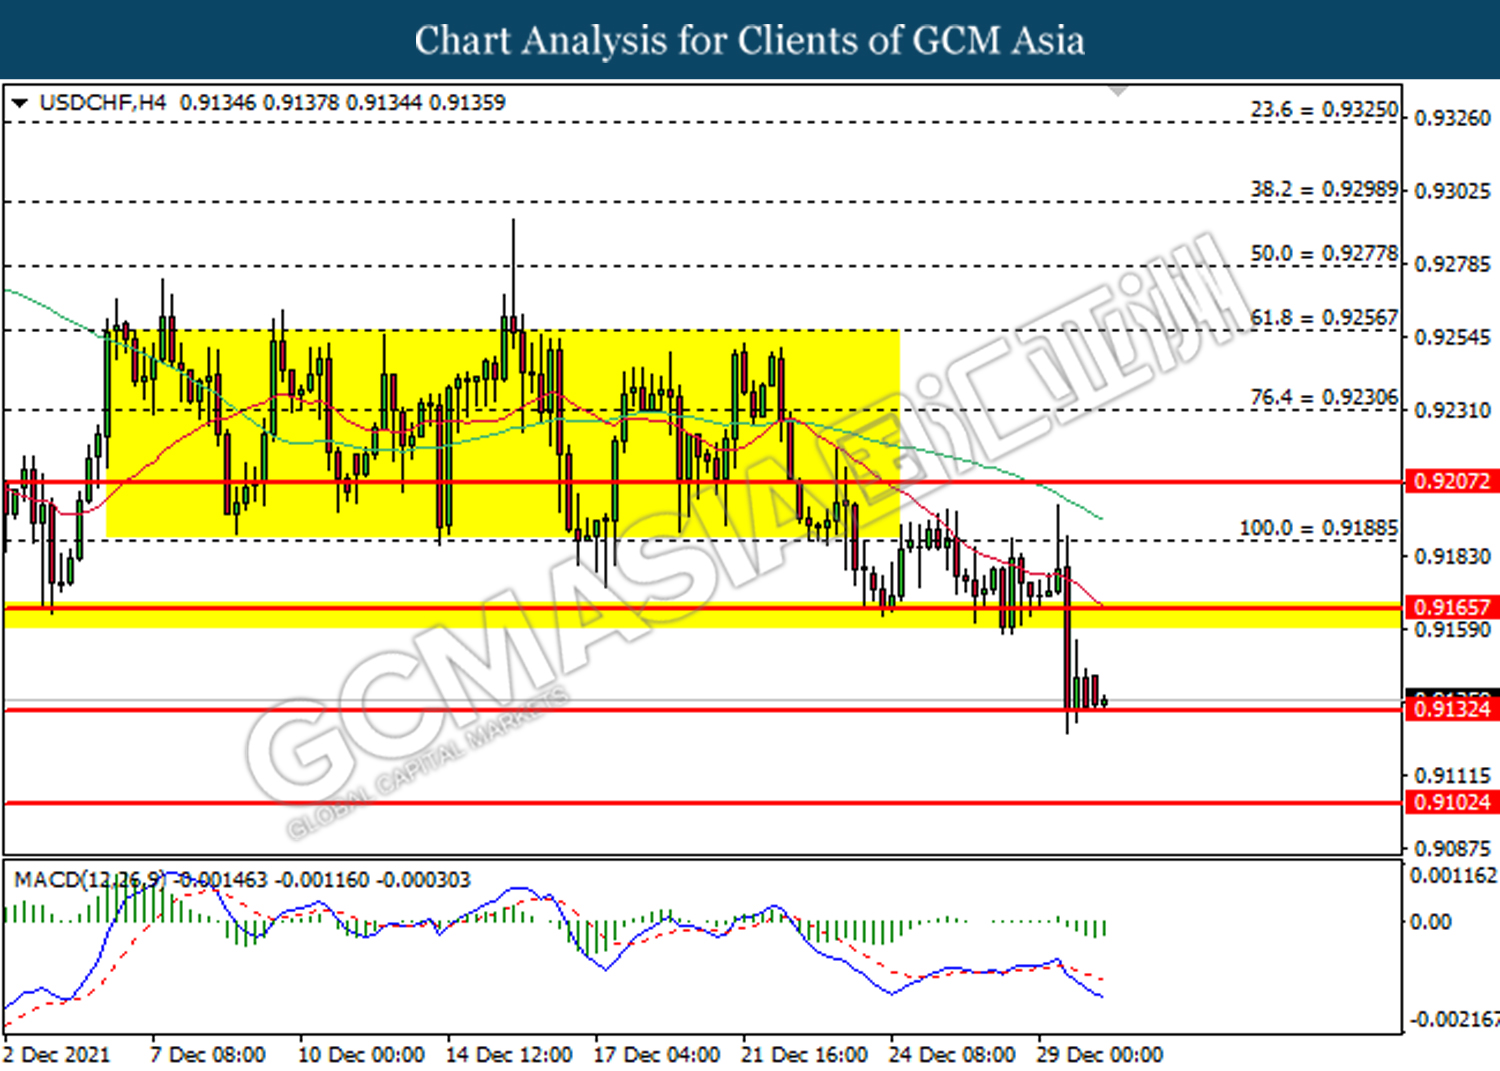1500x1071 pixels.
Task: Click the 0.91115 price axis value
Action: click(1453, 775)
